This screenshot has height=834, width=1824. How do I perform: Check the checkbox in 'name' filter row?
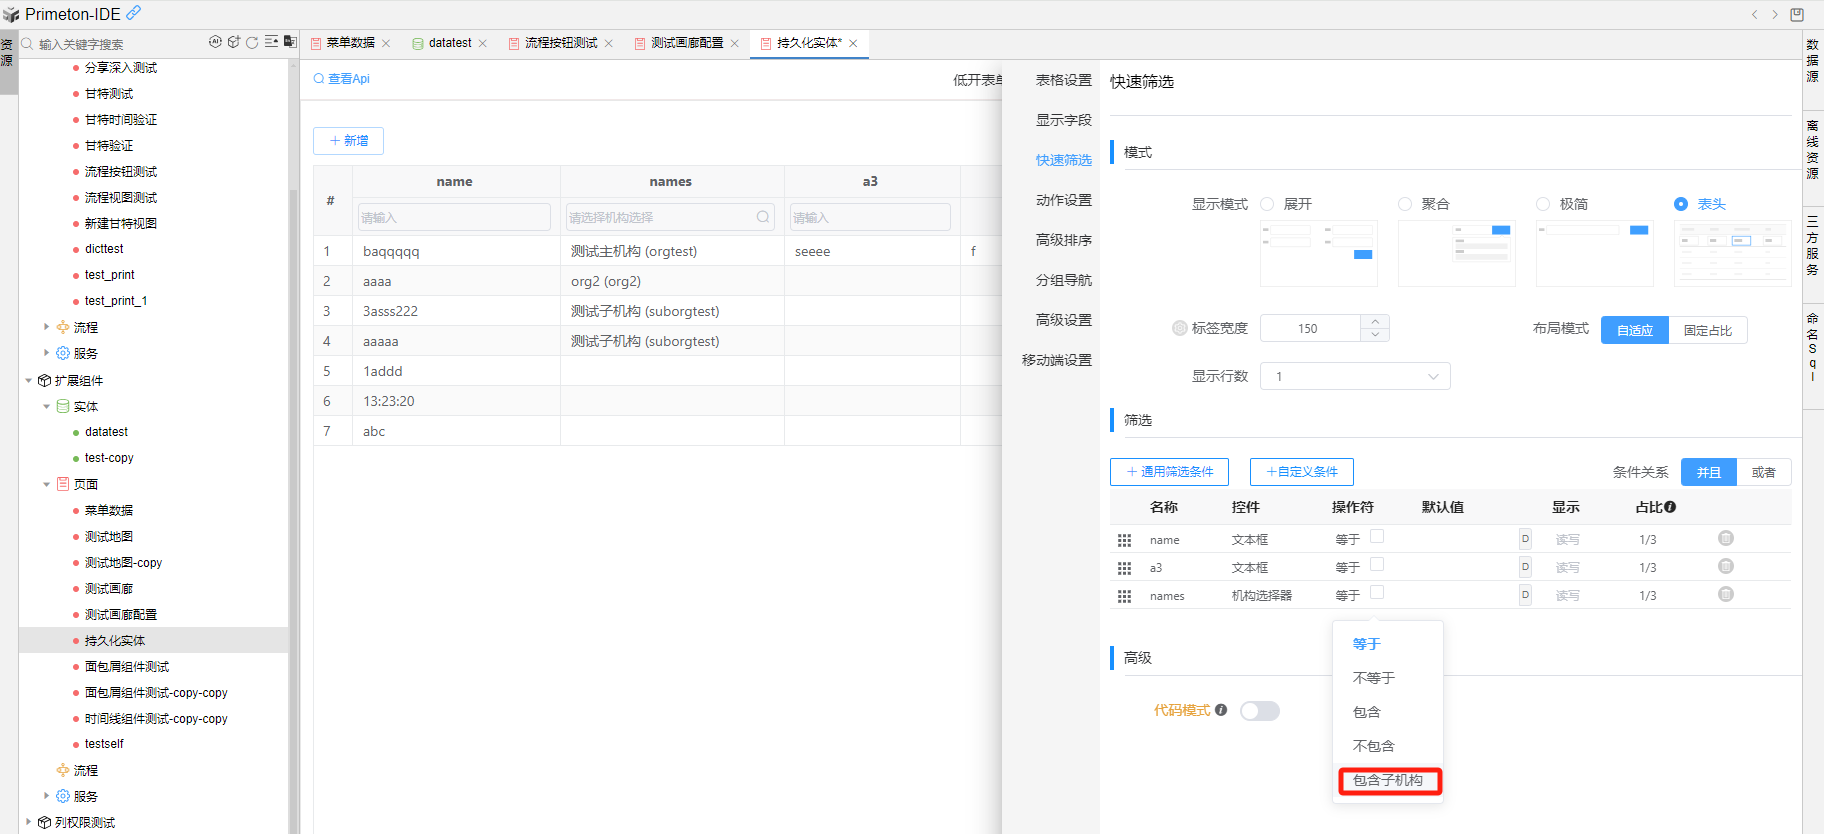click(1377, 537)
